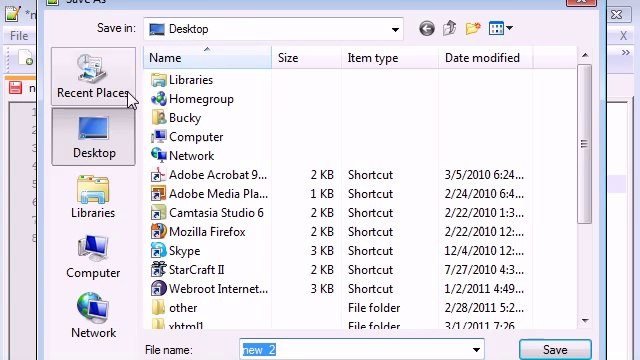Select the Network icon in the file list
640x360 pixels.
158,156
